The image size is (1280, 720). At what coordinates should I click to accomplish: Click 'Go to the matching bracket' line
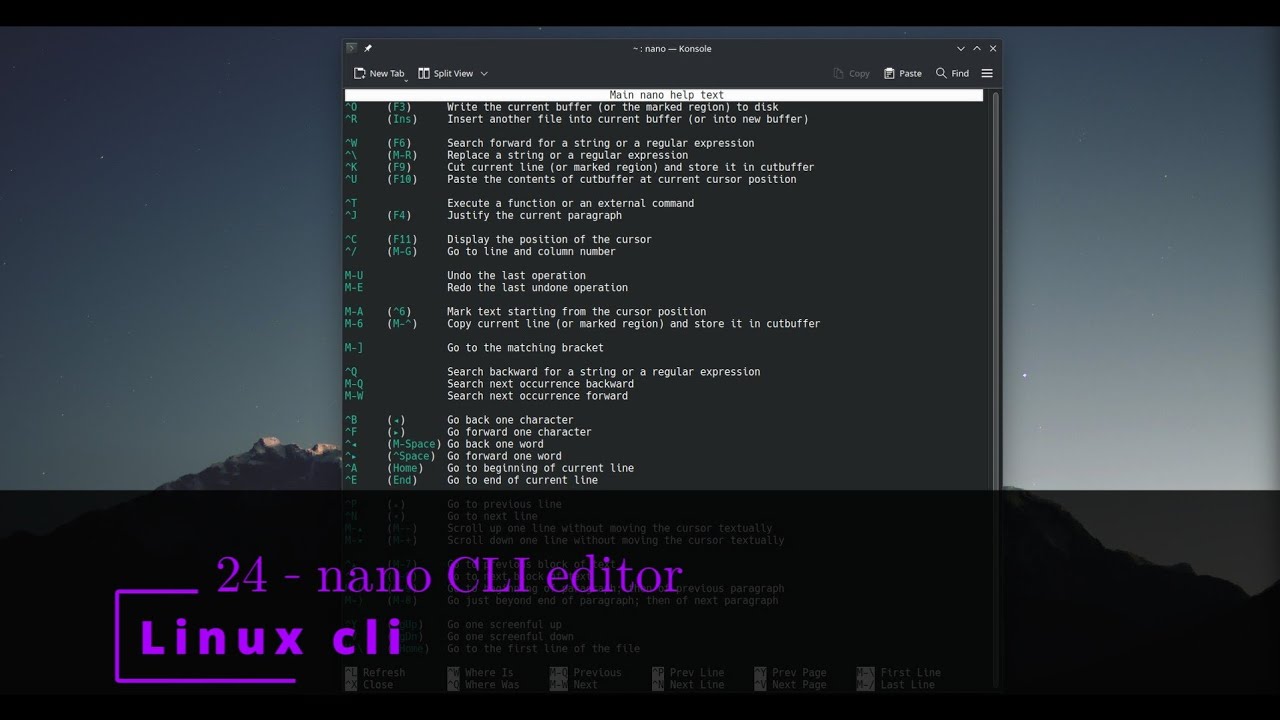point(525,347)
